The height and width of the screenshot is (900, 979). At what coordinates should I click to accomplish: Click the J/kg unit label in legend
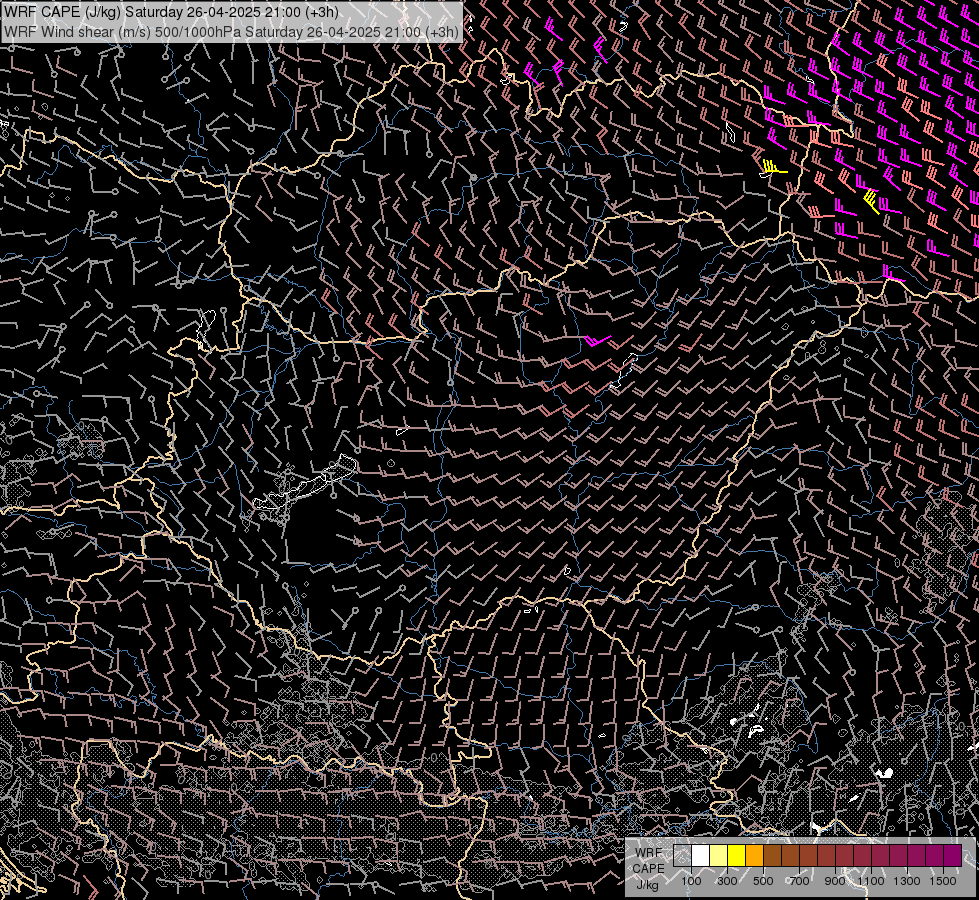tap(647, 885)
